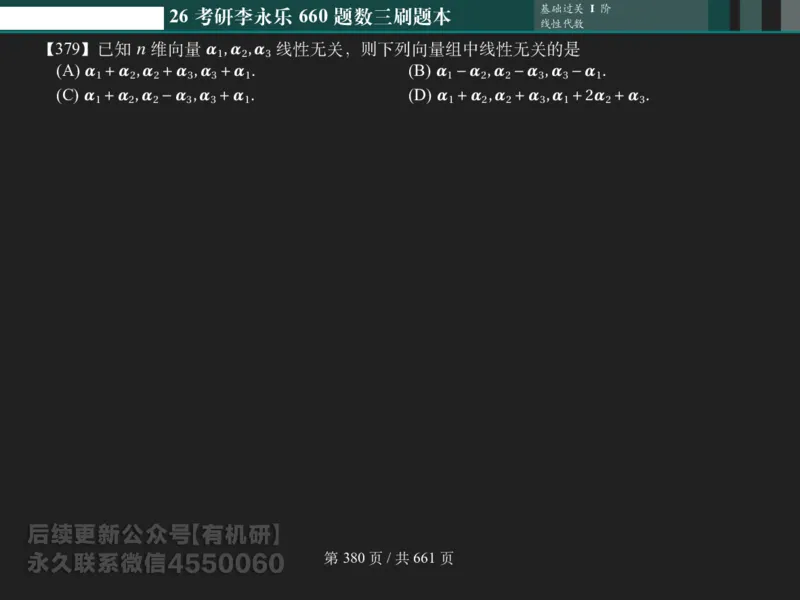Click the page indicator 第380页/共661页

coord(386,558)
